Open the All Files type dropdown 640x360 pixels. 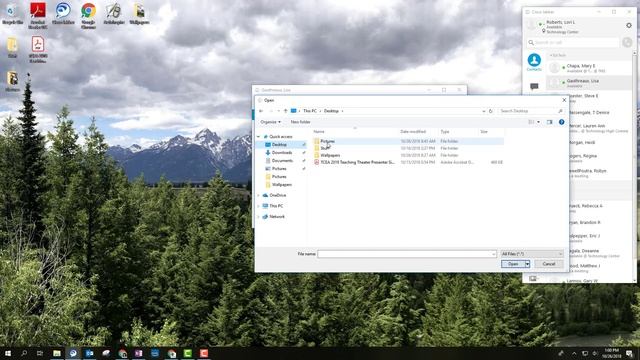coord(532,254)
